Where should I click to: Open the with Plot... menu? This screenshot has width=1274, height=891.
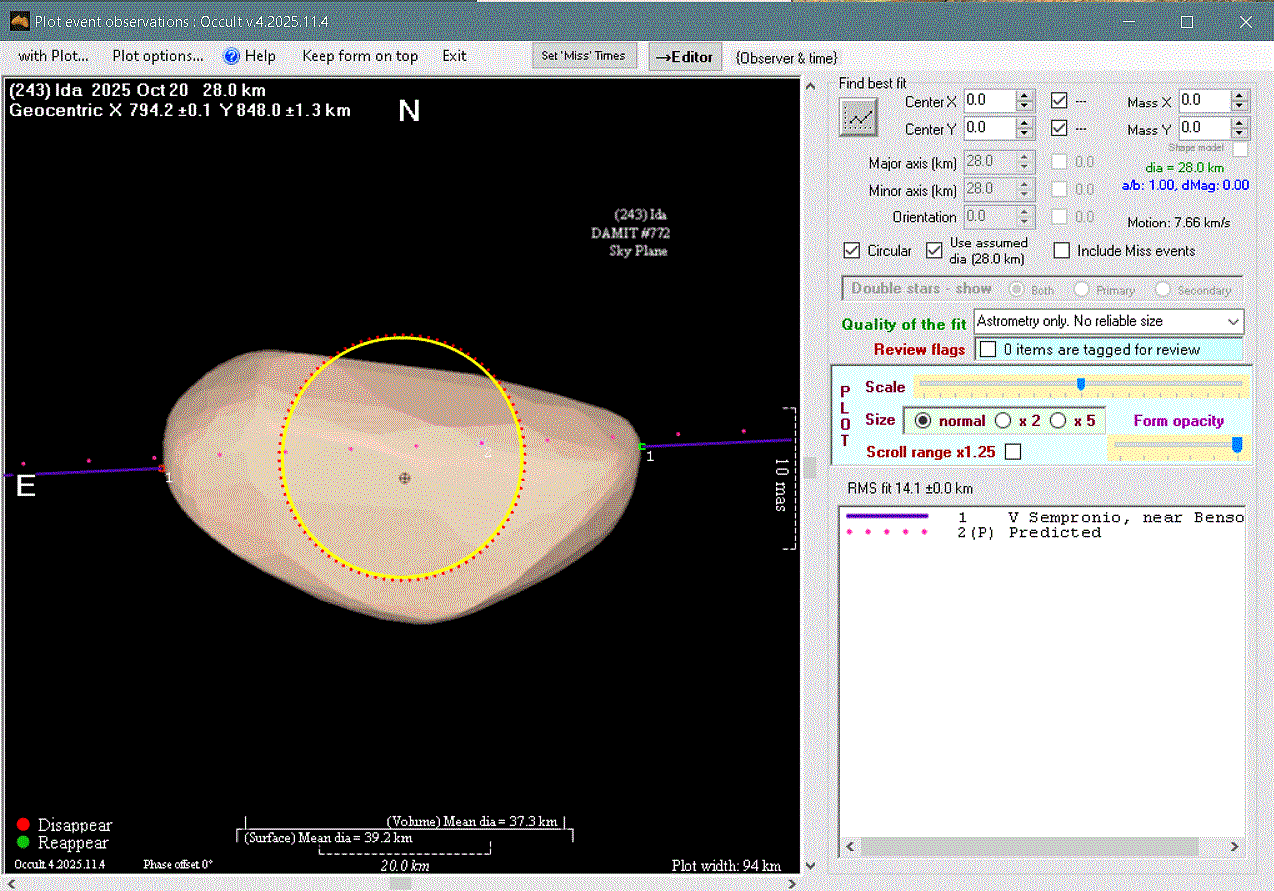coord(53,56)
